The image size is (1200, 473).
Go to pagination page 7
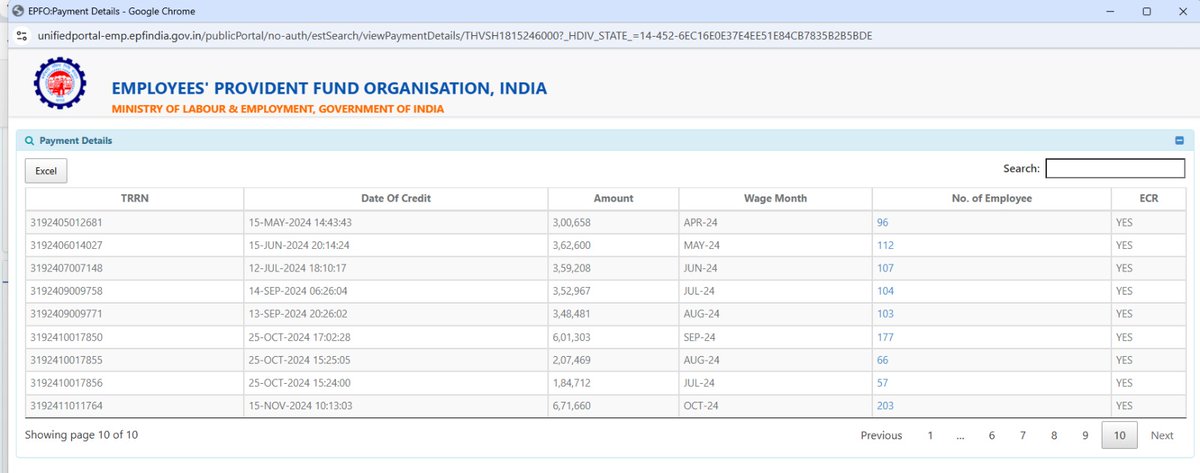[x=1023, y=435]
